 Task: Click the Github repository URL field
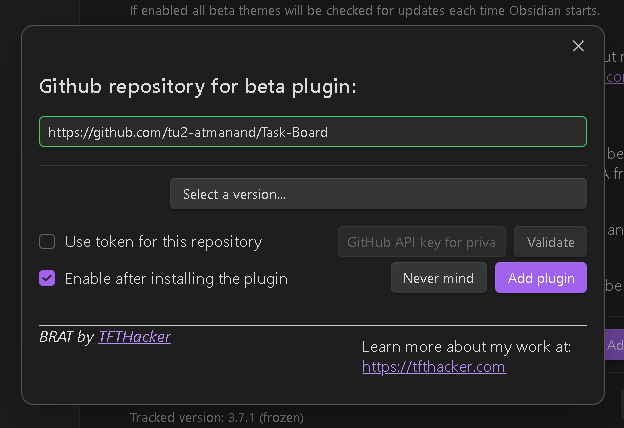[313, 131]
